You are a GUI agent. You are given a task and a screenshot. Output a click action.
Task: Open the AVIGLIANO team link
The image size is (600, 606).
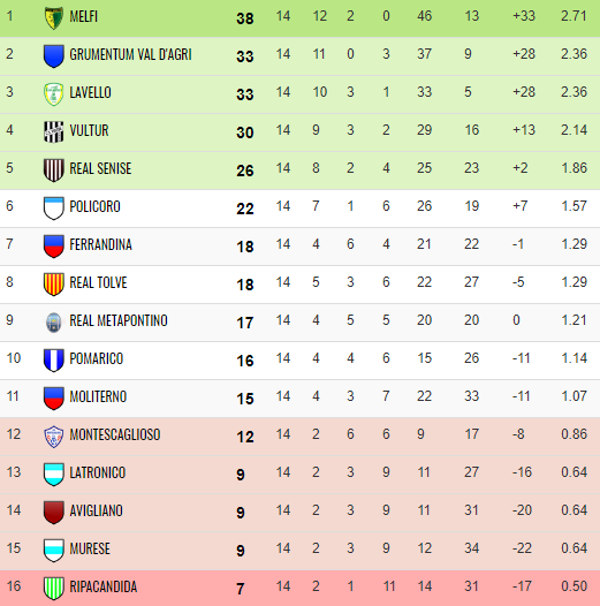tap(96, 511)
